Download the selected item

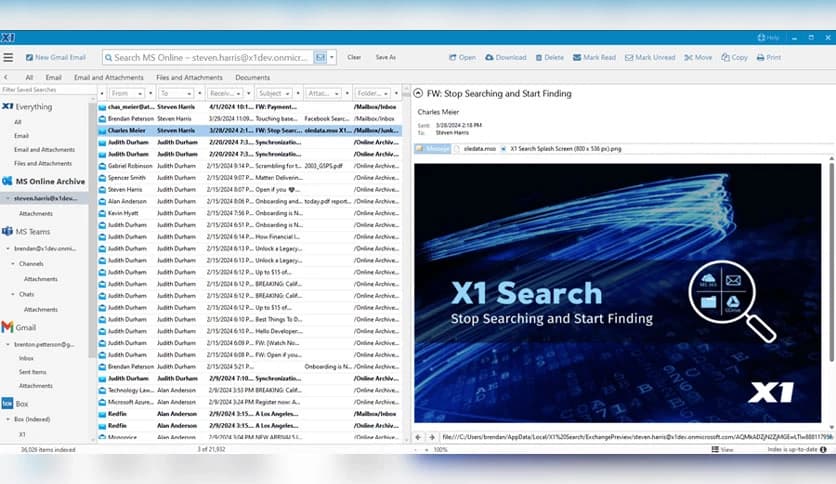(x=505, y=58)
